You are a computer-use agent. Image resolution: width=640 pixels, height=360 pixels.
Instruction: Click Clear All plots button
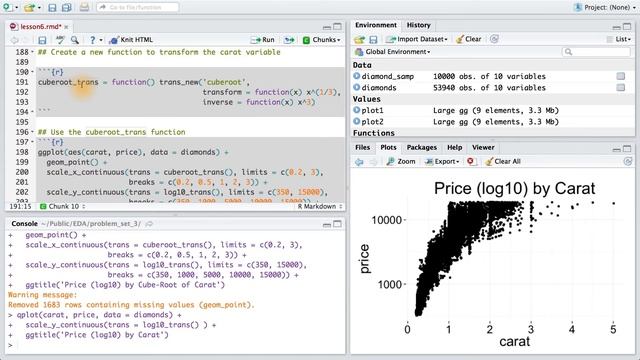503,162
